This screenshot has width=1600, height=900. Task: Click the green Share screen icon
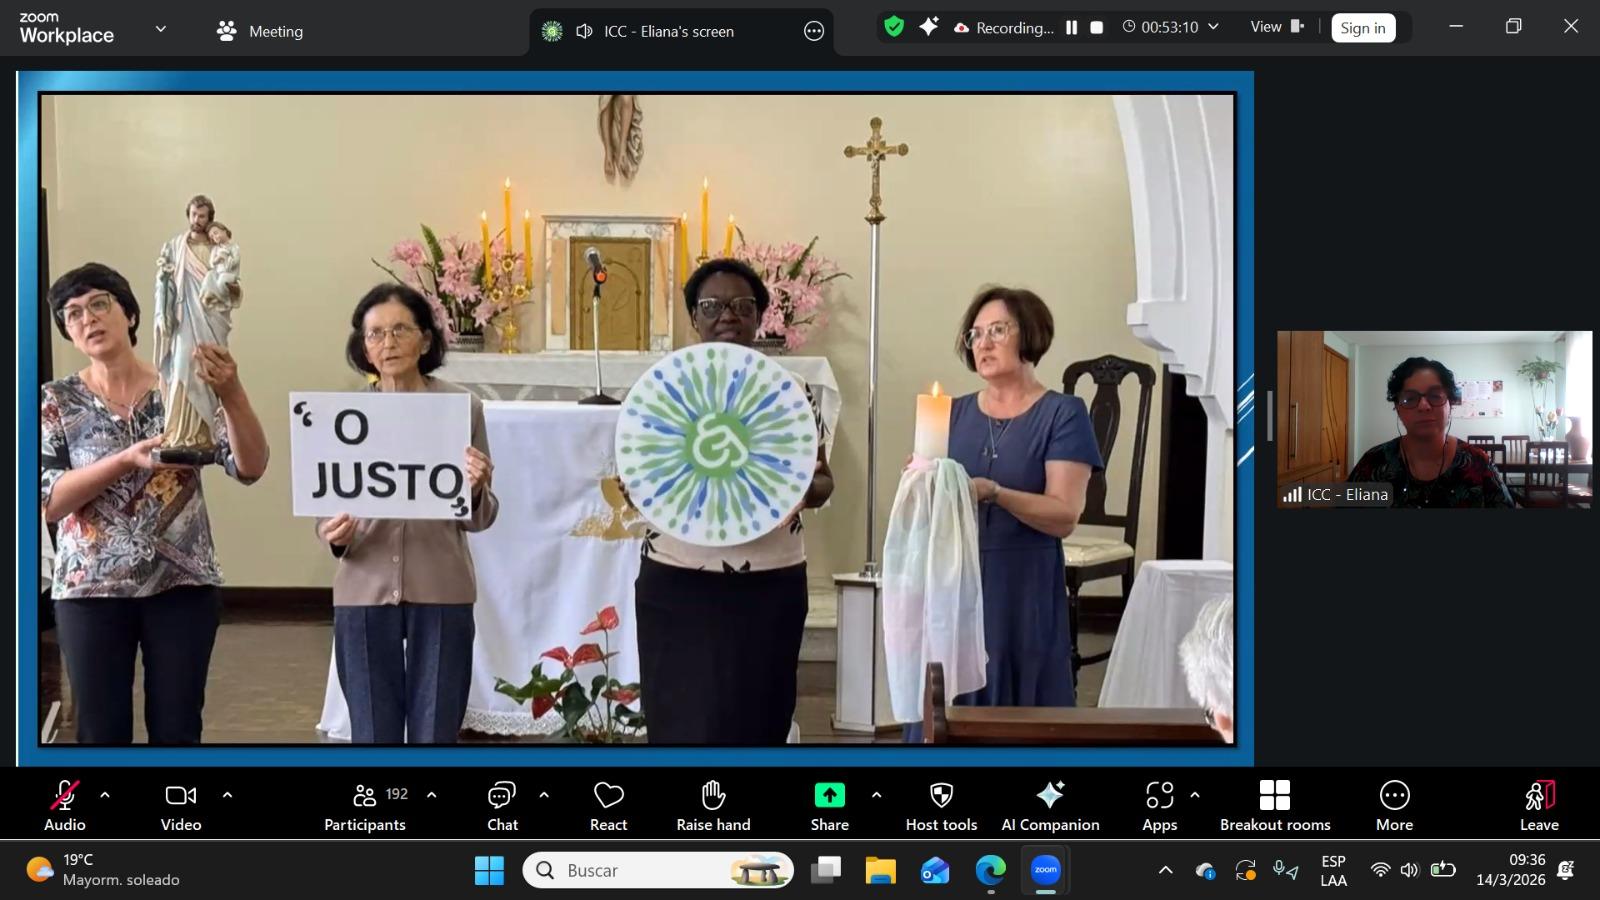point(829,796)
